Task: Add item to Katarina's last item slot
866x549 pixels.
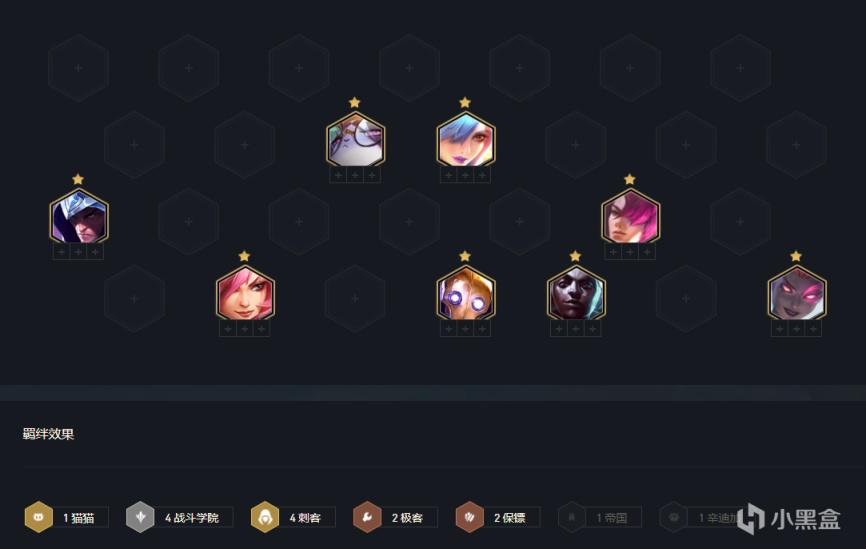Action: (261, 329)
